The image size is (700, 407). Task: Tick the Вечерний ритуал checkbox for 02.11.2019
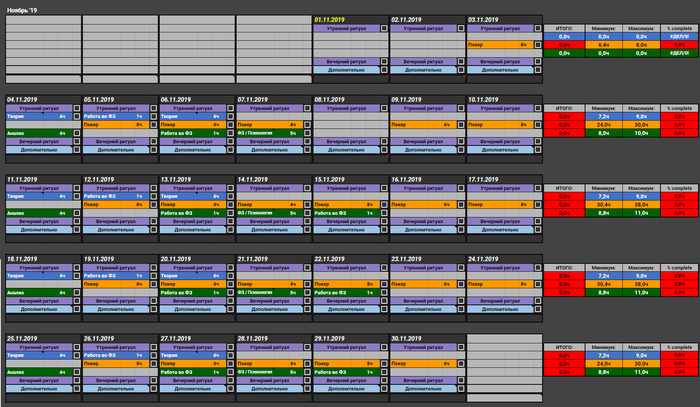[461, 62]
